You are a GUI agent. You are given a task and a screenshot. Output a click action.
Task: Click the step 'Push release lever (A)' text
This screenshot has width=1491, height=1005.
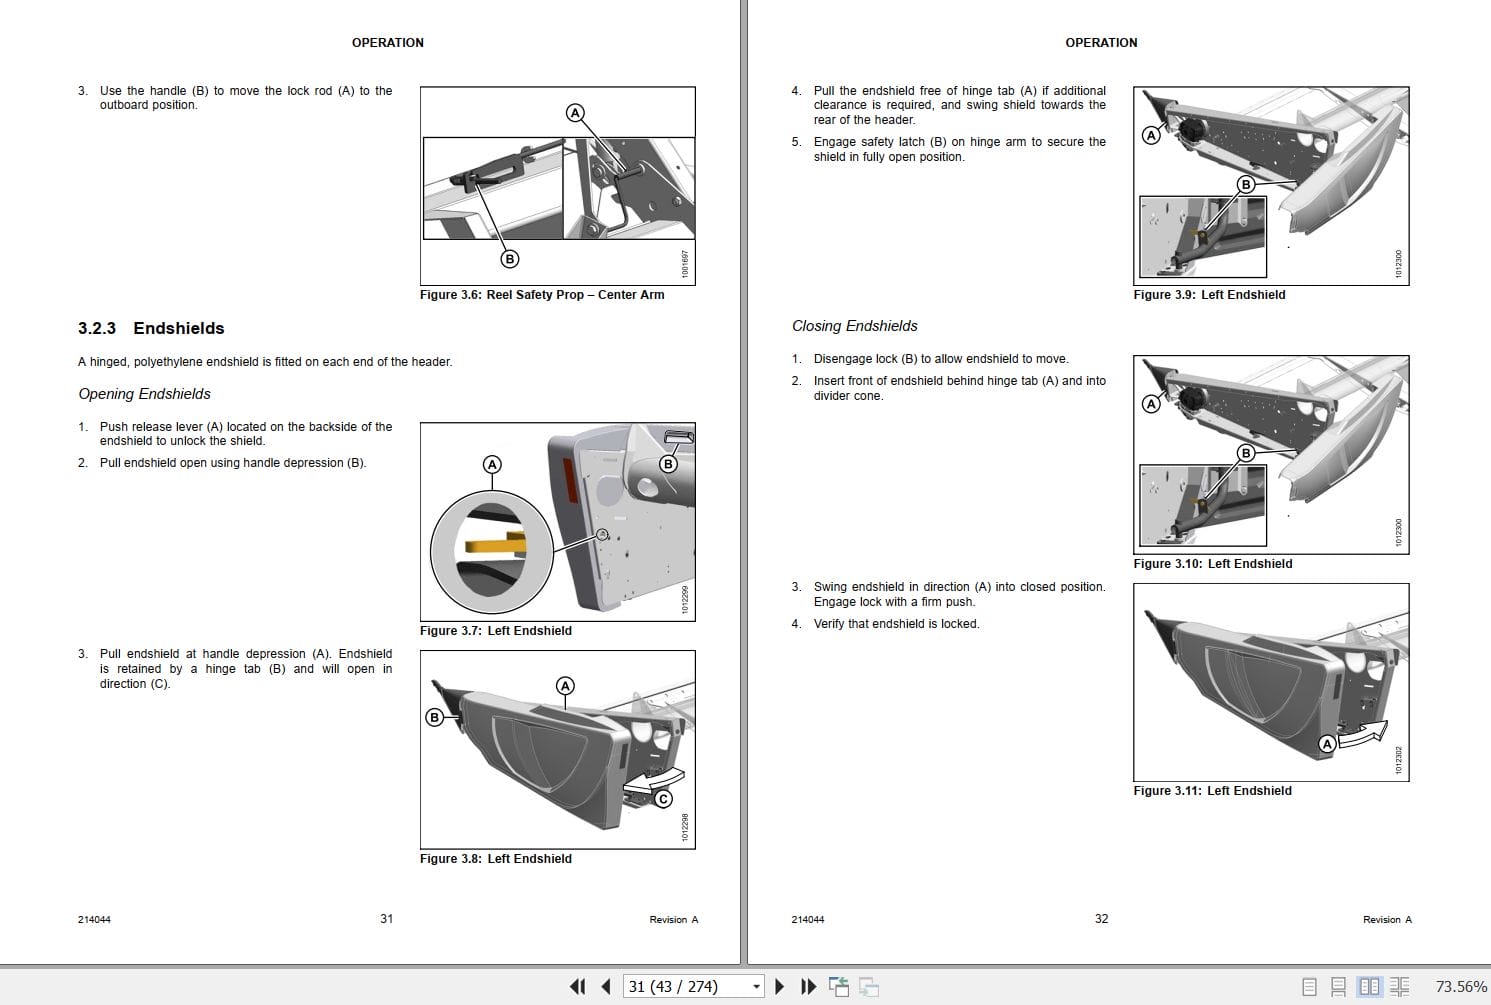(x=245, y=434)
